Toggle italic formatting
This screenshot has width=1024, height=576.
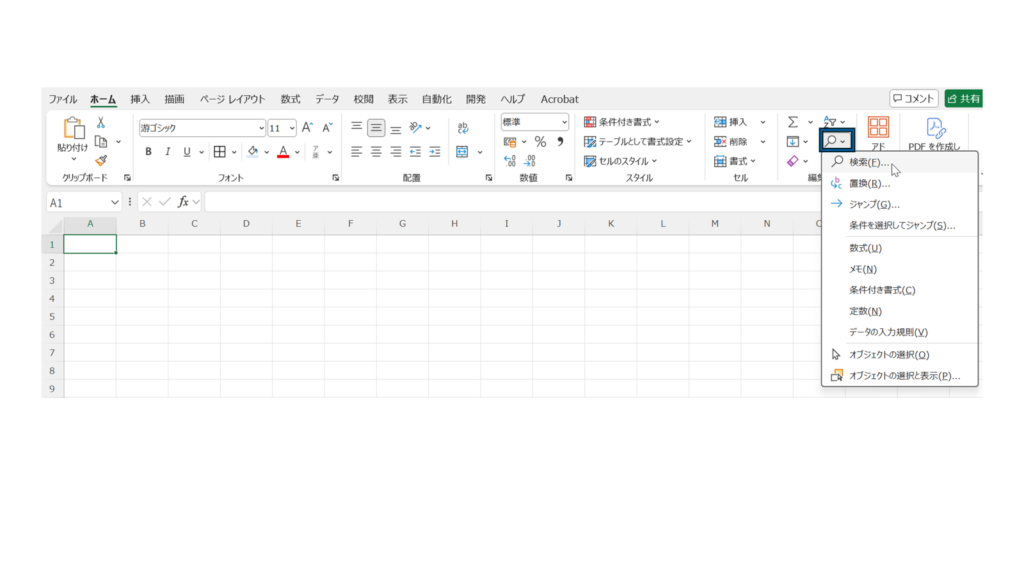[x=168, y=152]
